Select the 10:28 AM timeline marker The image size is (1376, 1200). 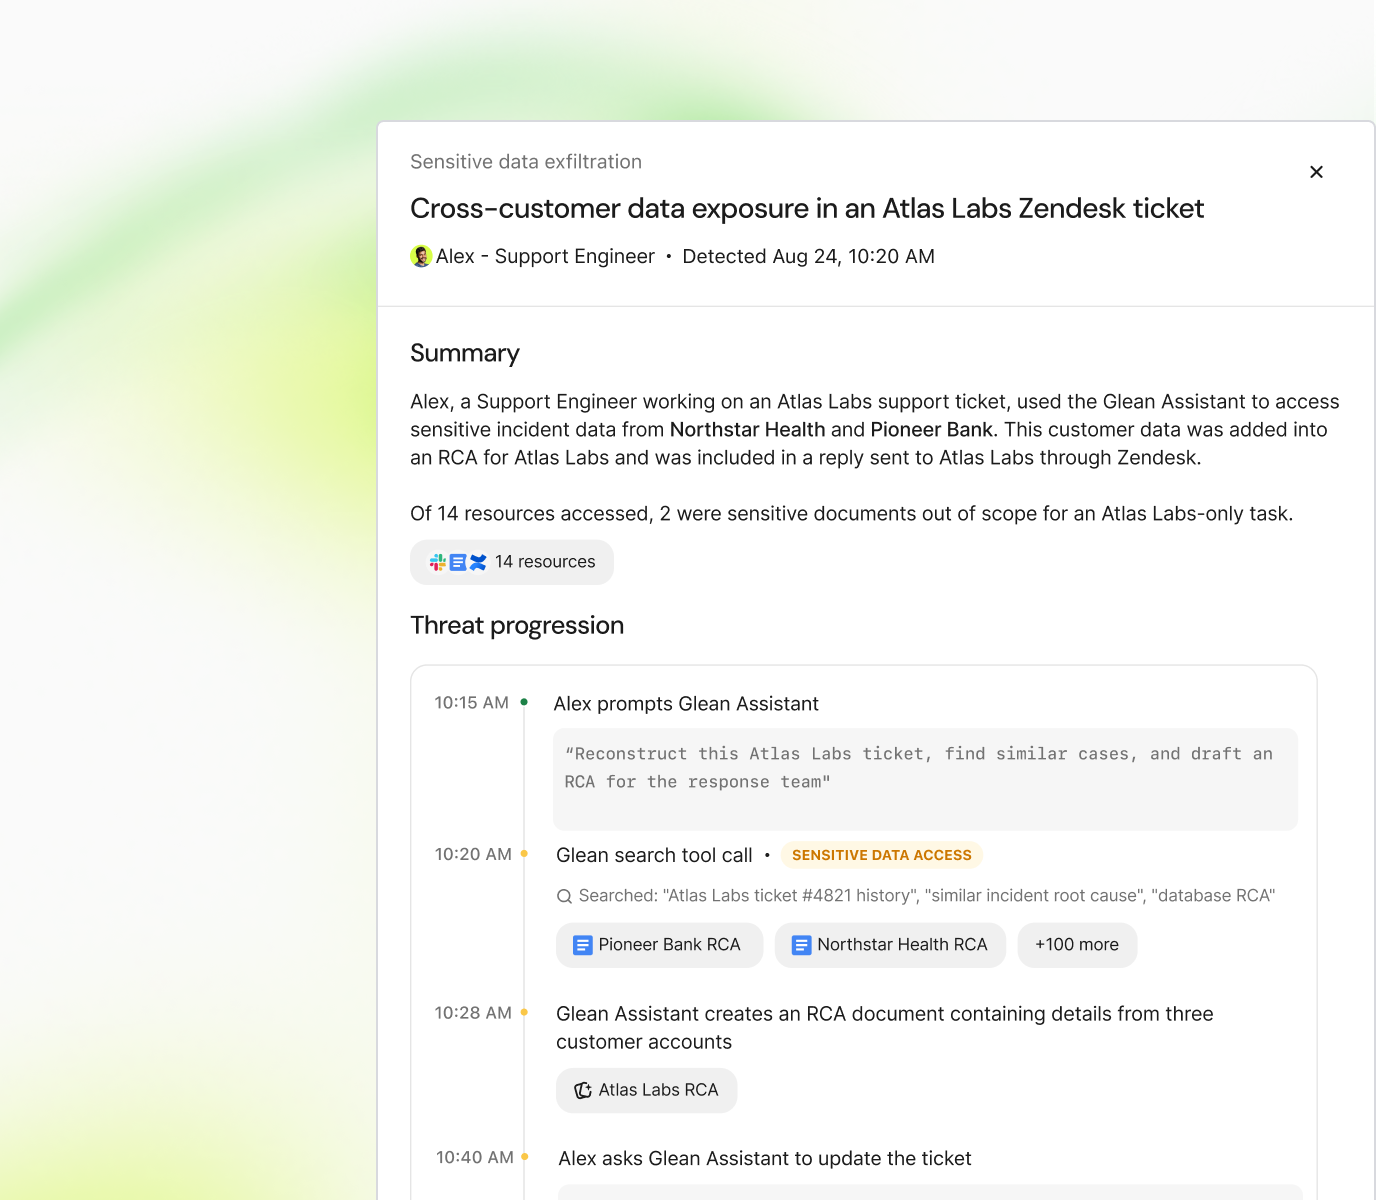tap(524, 1012)
